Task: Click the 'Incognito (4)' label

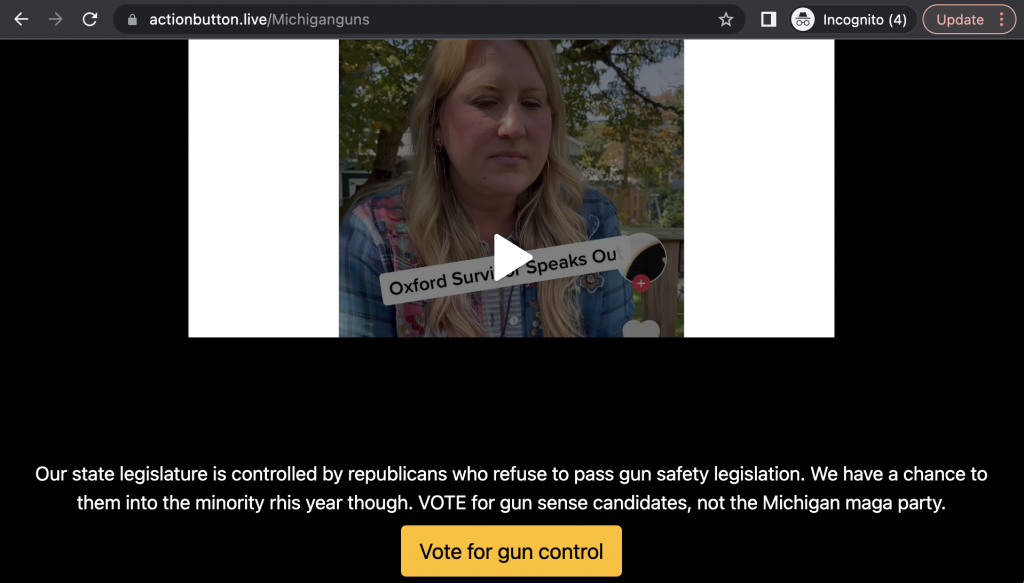Action: (865, 20)
